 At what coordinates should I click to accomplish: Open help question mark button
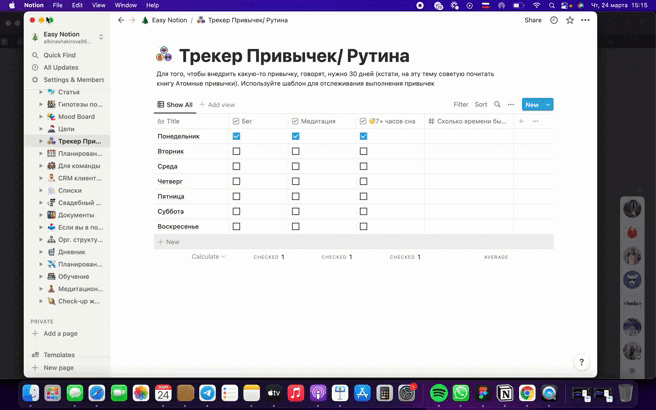[582, 362]
